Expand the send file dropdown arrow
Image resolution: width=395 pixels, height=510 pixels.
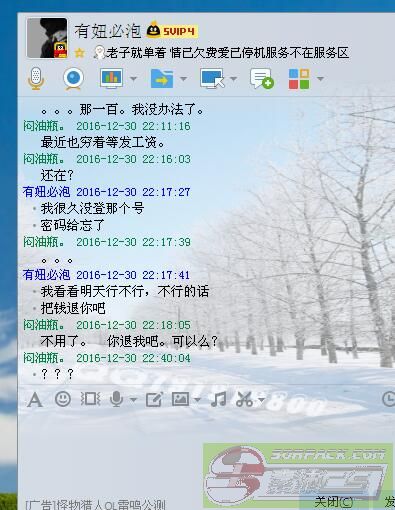[183, 79]
